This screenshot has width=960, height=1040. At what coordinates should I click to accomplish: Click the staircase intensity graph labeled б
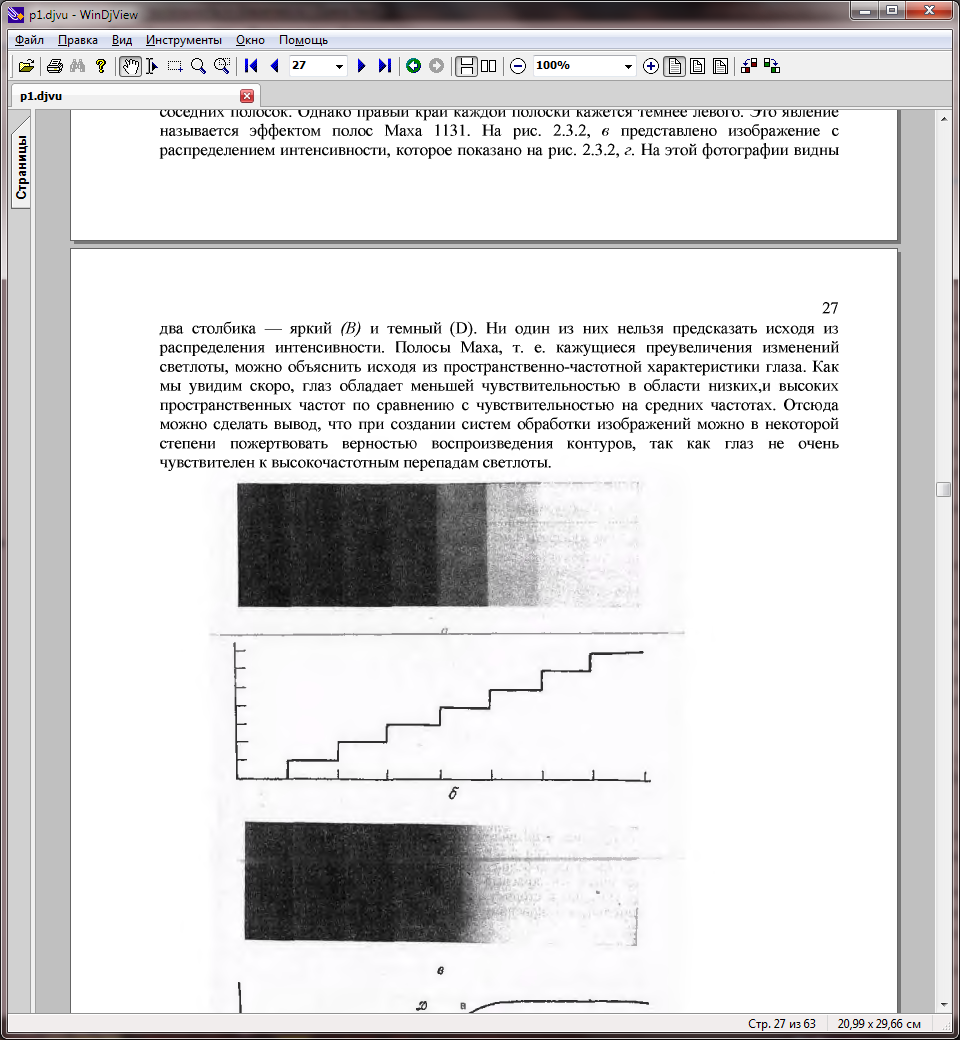442,713
